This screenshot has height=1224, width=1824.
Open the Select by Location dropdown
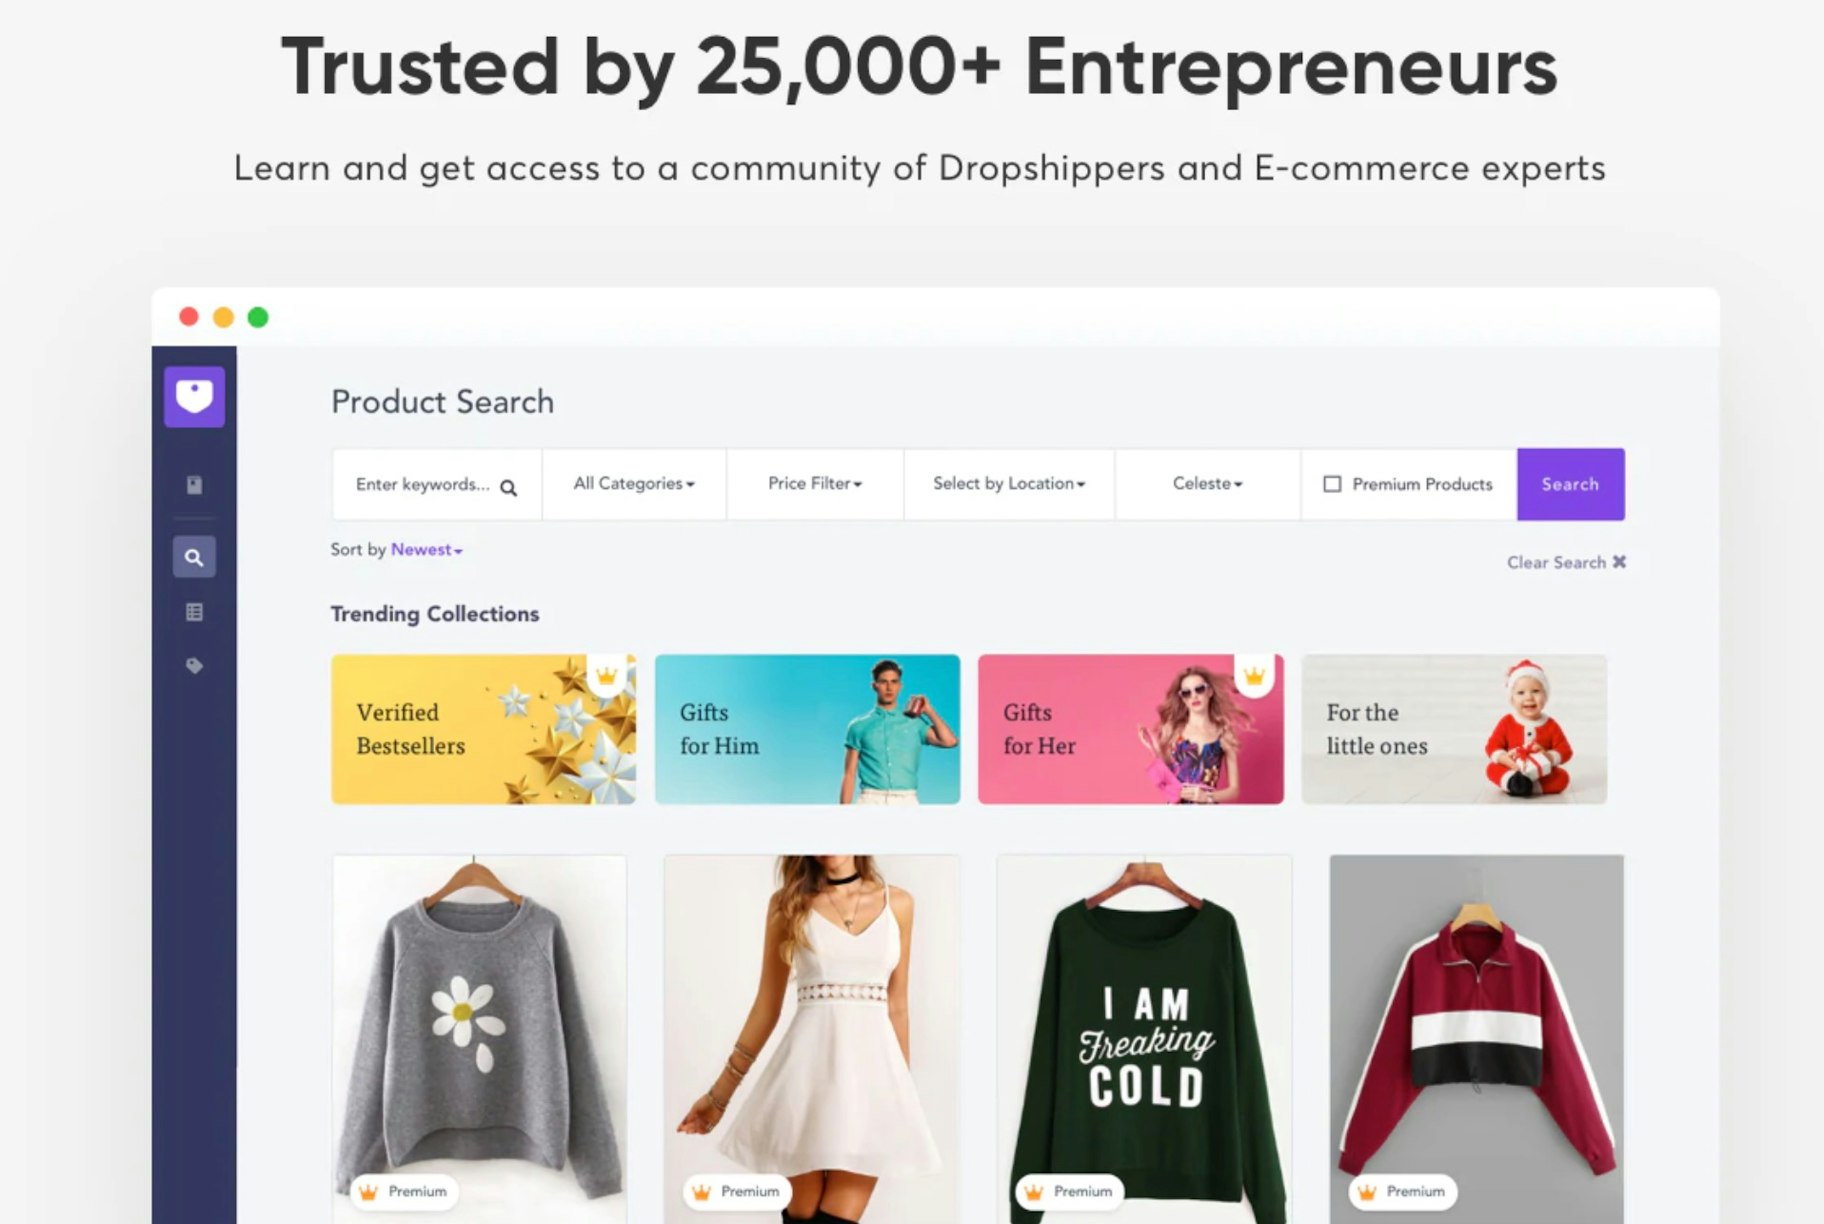pyautogui.click(x=1009, y=484)
